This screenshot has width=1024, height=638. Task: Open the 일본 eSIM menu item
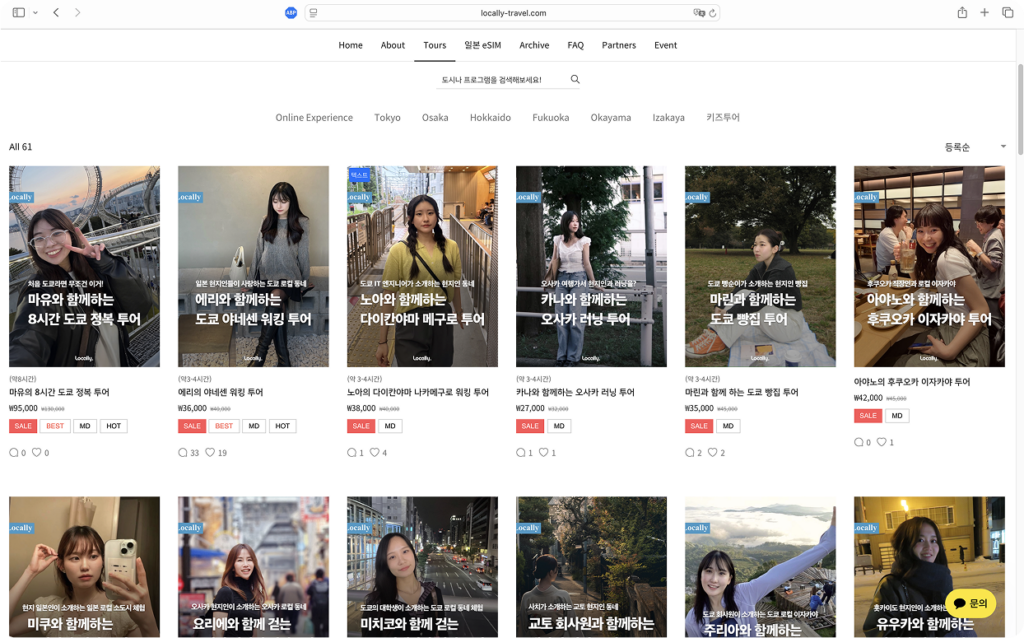point(482,45)
